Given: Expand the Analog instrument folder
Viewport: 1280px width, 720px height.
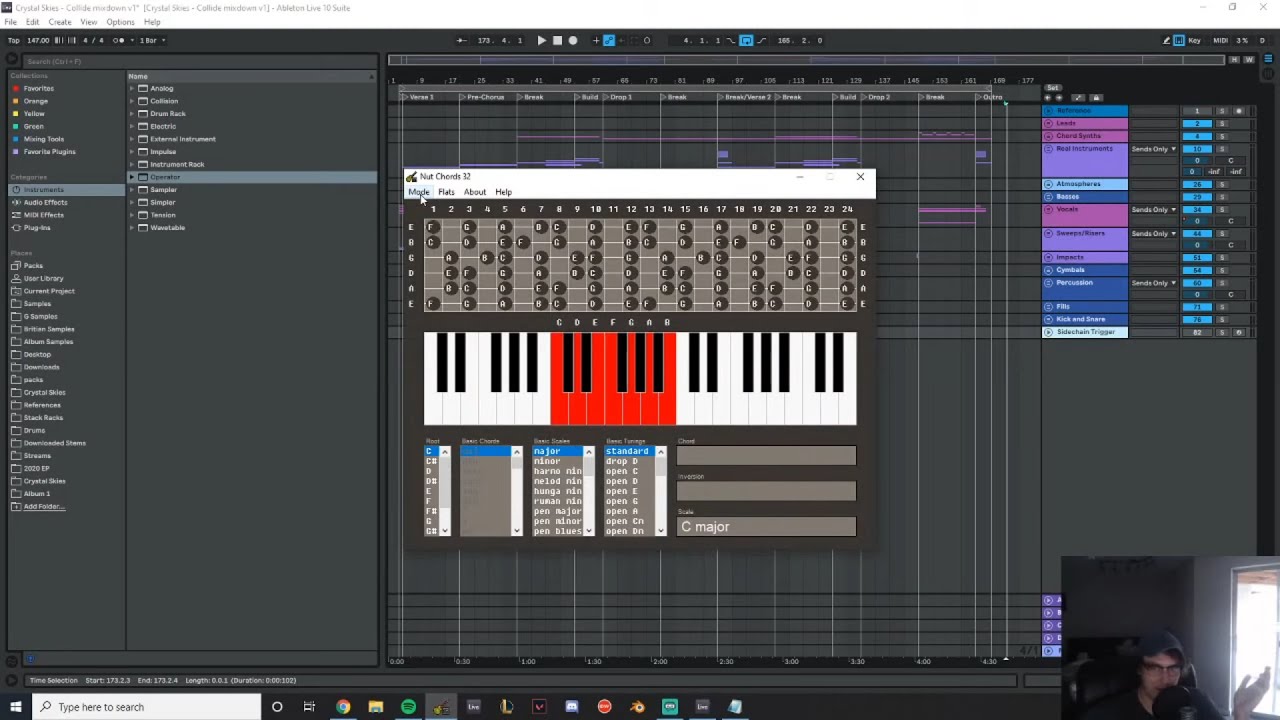Looking at the screenshot, I should click(x=131, y=88).
